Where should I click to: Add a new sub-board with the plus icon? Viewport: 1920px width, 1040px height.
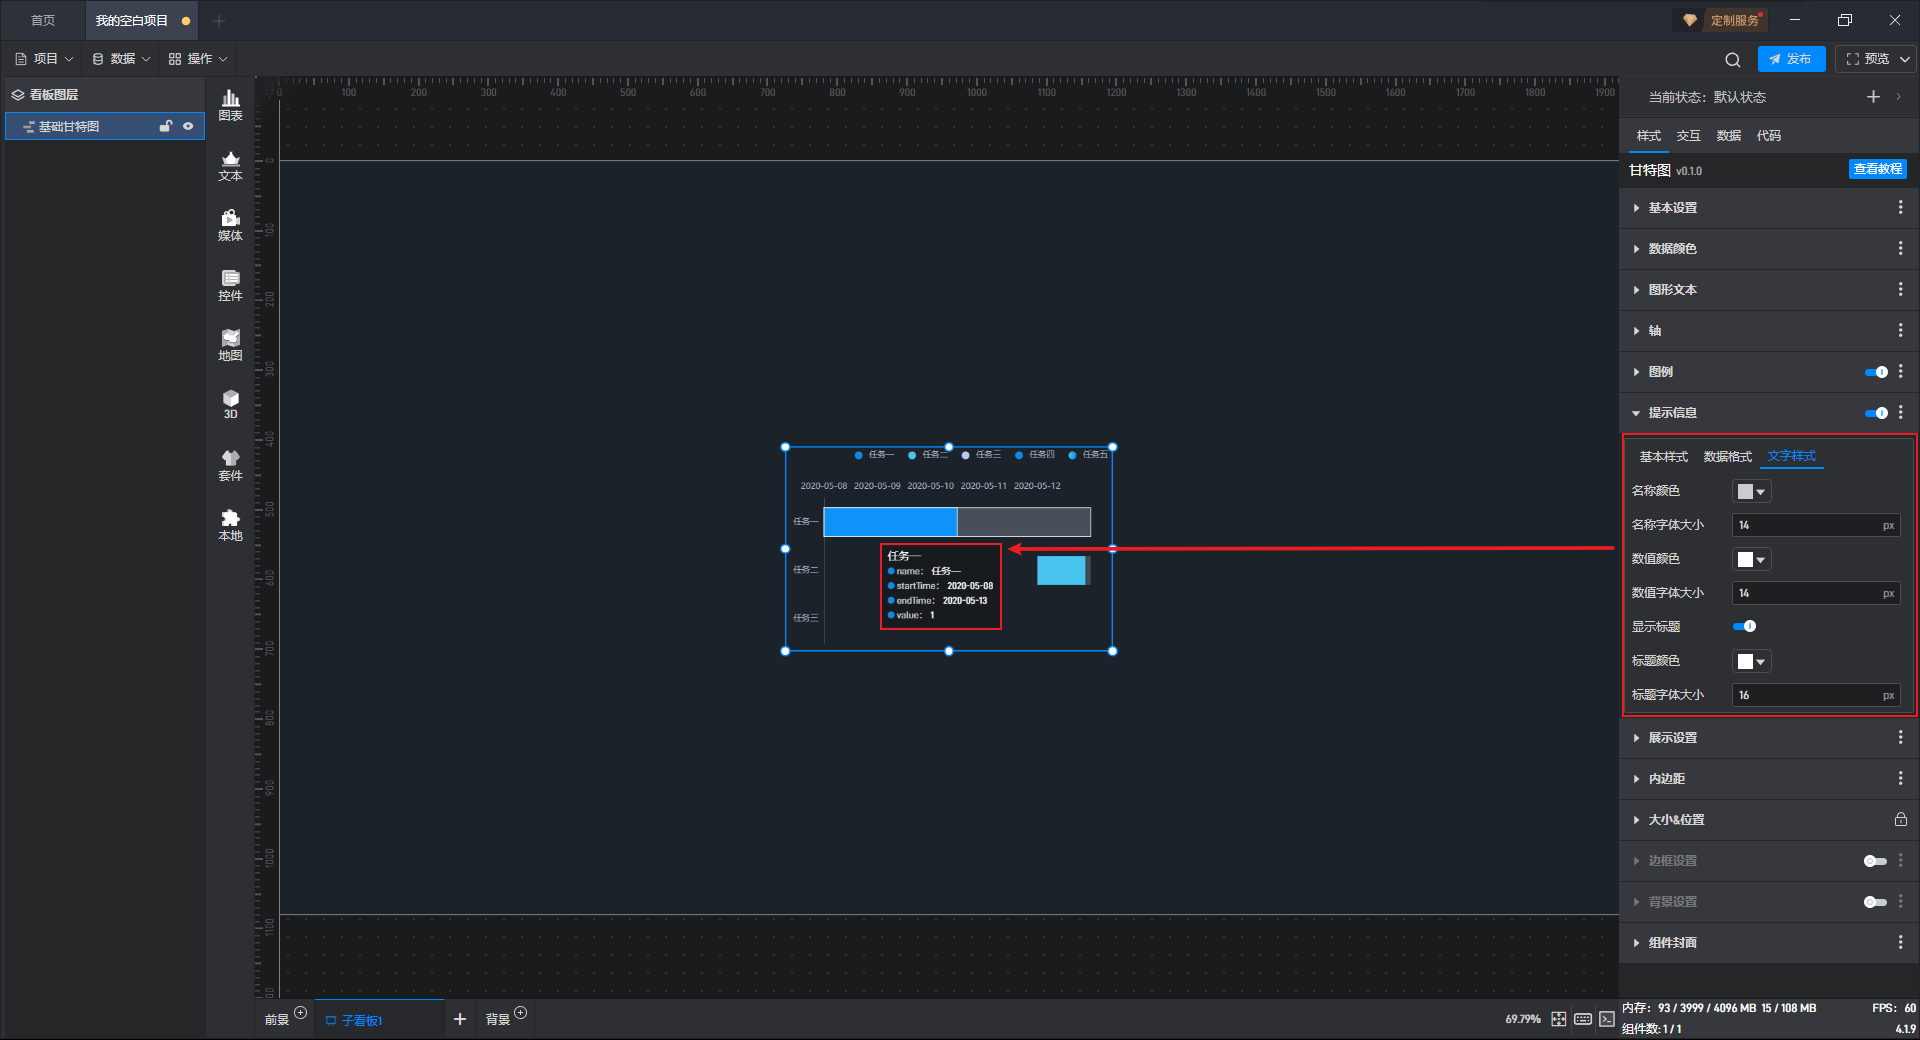(460, 1019)
